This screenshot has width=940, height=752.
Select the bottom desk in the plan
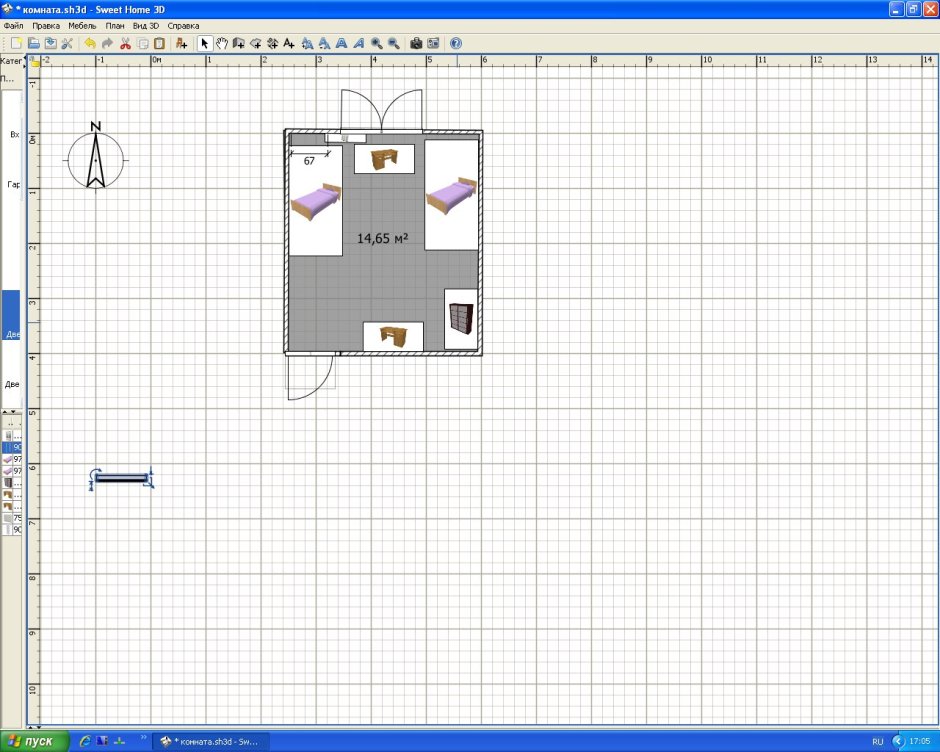(x=393, y=336)
